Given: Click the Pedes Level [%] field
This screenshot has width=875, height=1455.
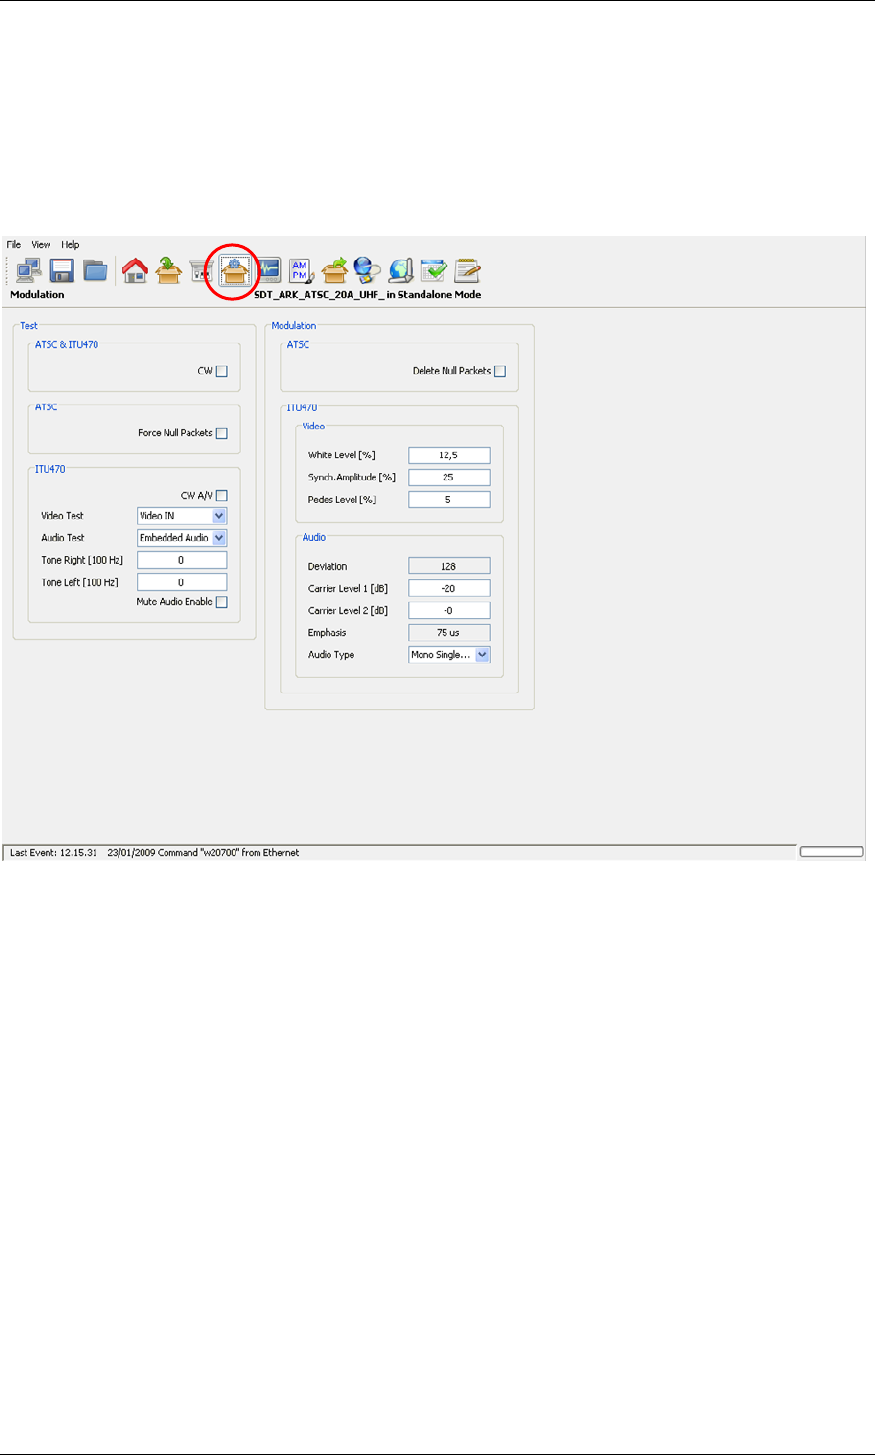Looking at the screenshot, I should (x=450, y=499).
